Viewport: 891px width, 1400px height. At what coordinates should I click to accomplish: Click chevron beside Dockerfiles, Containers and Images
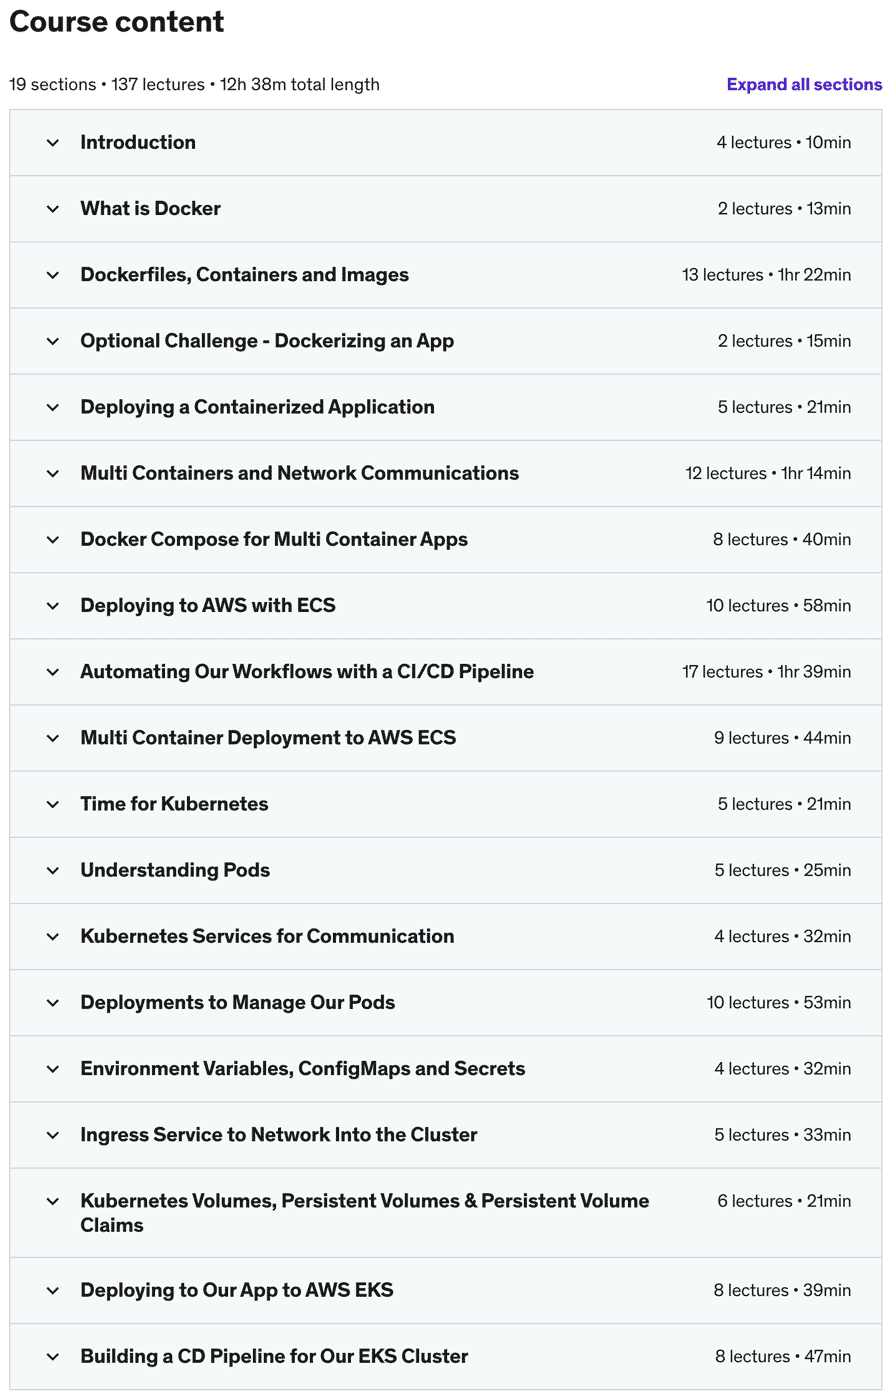[x=53, y=275]
